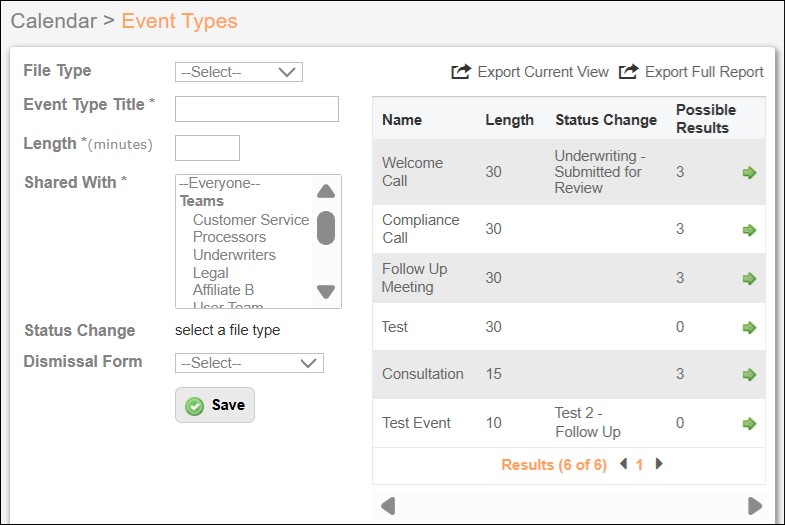
Task: Click the green arrow for Consultation
Action: (749, 374)
